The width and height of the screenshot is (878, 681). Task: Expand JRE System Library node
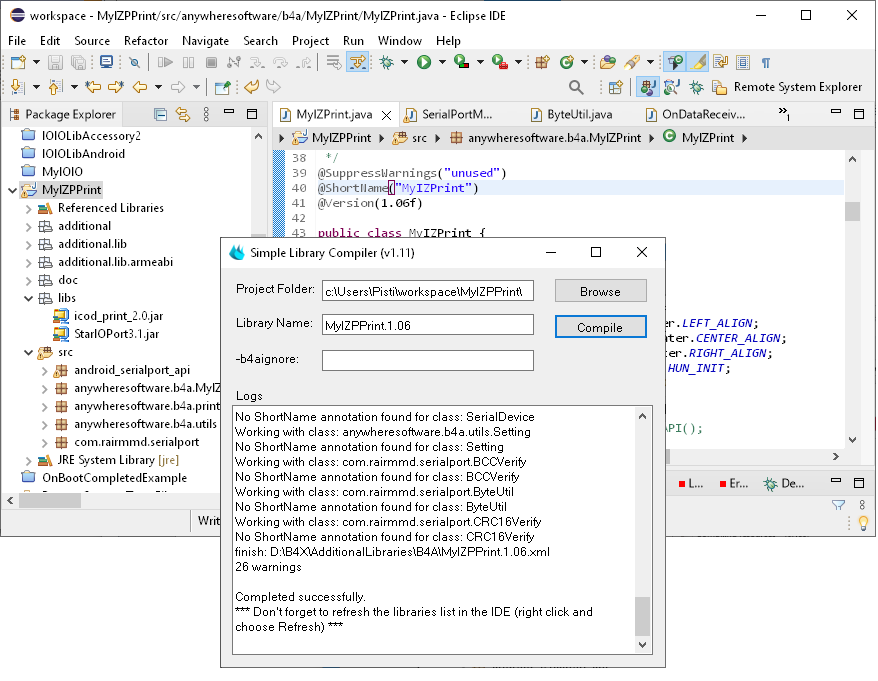click(29, 460)
